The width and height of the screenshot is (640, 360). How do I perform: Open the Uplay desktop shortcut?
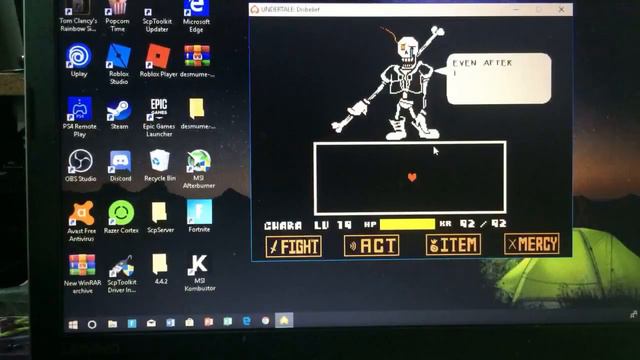(78, 60)
